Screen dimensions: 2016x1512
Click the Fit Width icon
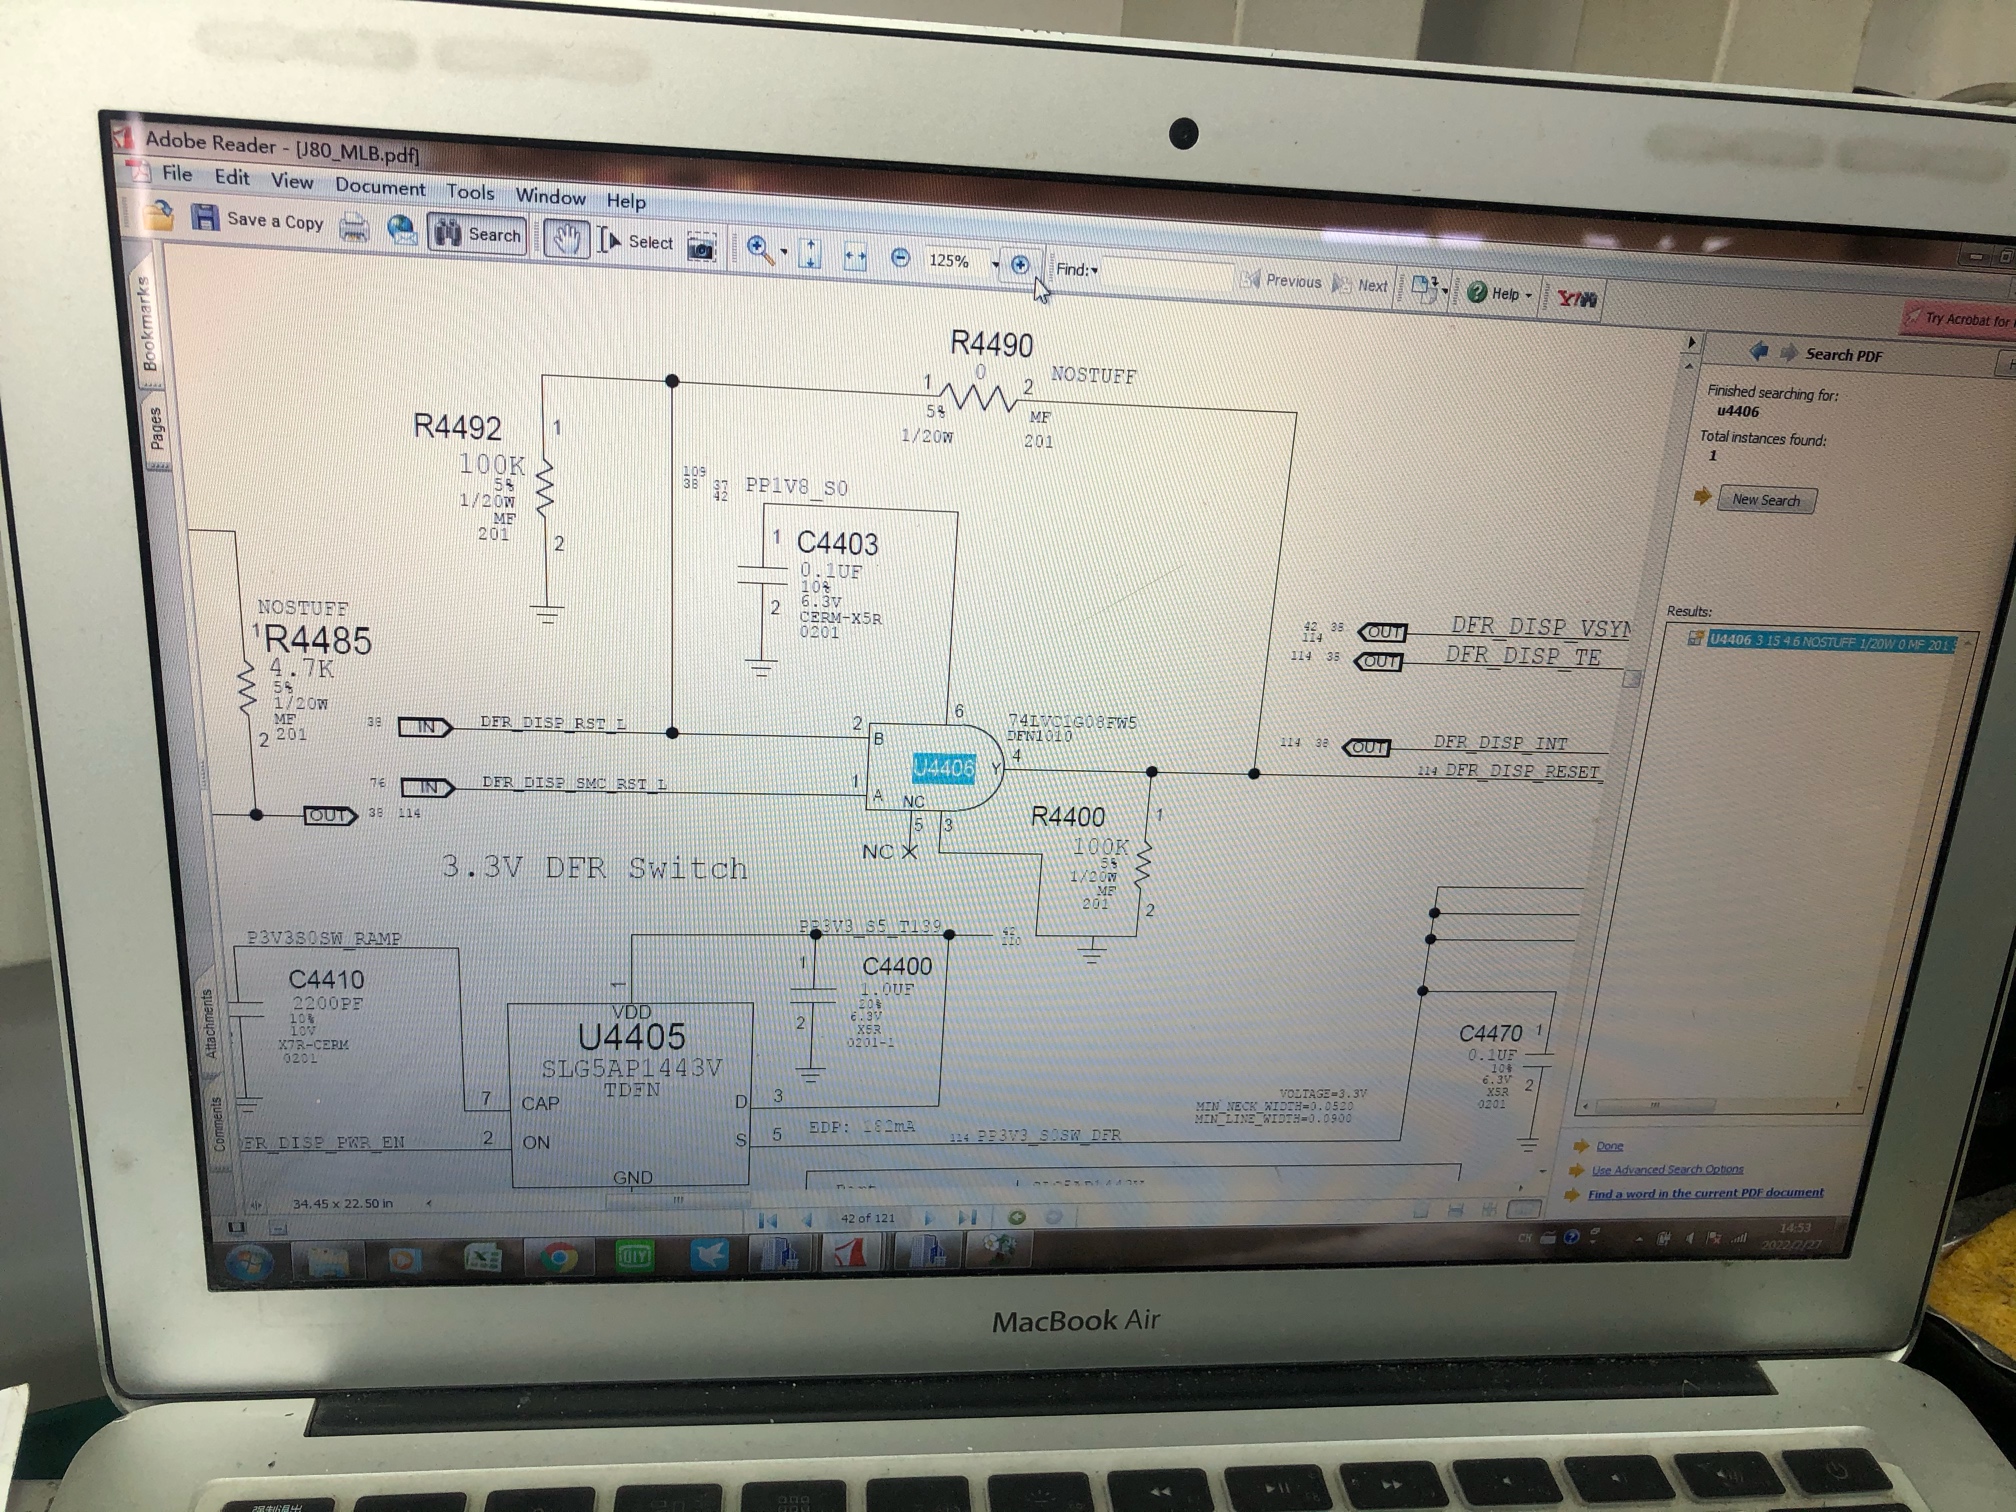click(x=855, y=256)
